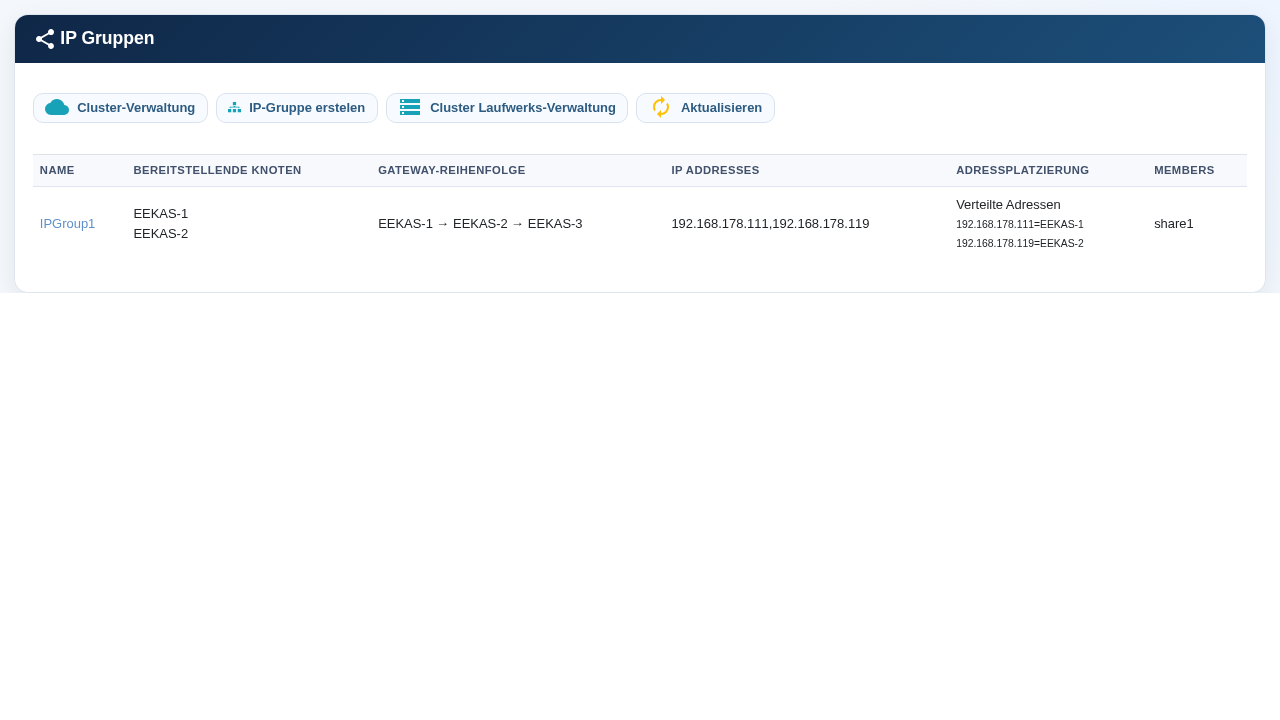Click the server stack icon for Cluster Laufwerks-Verwaltung
The width and height of the screenshot is (1280, 720).
(x=410, y=107)
